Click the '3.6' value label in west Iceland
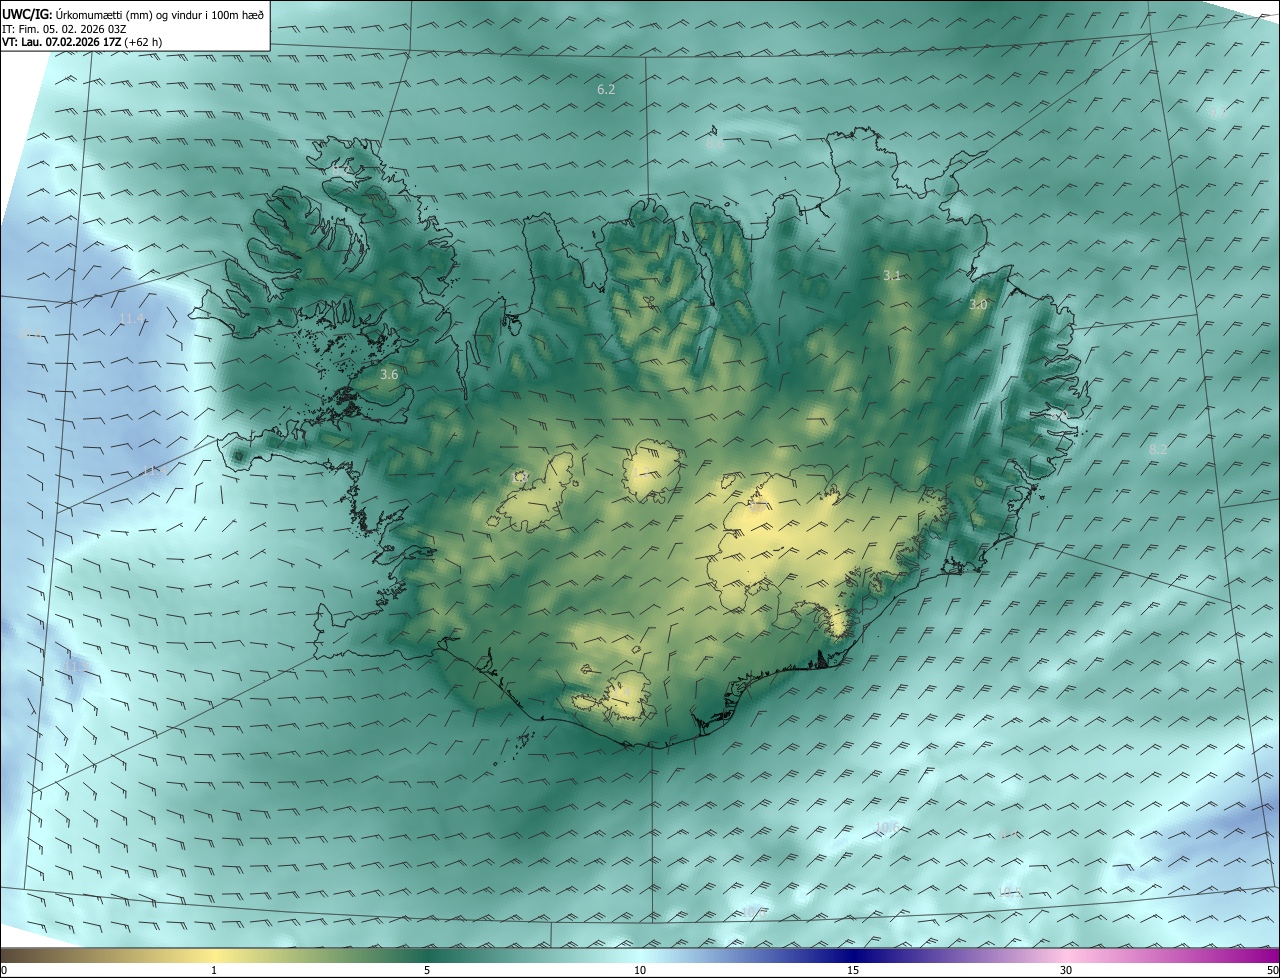 389,375
